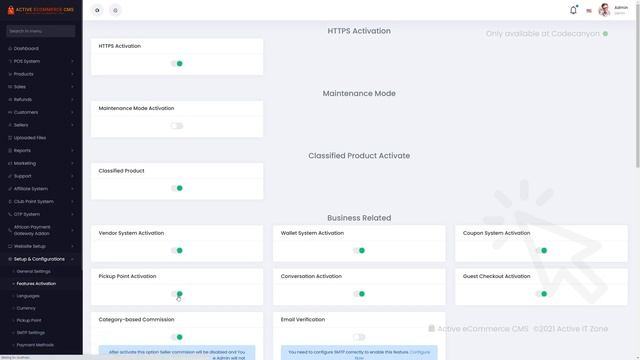Select Features Activation submenu item
The height and width of the screenshot is (360, 640).
point(36,284)
